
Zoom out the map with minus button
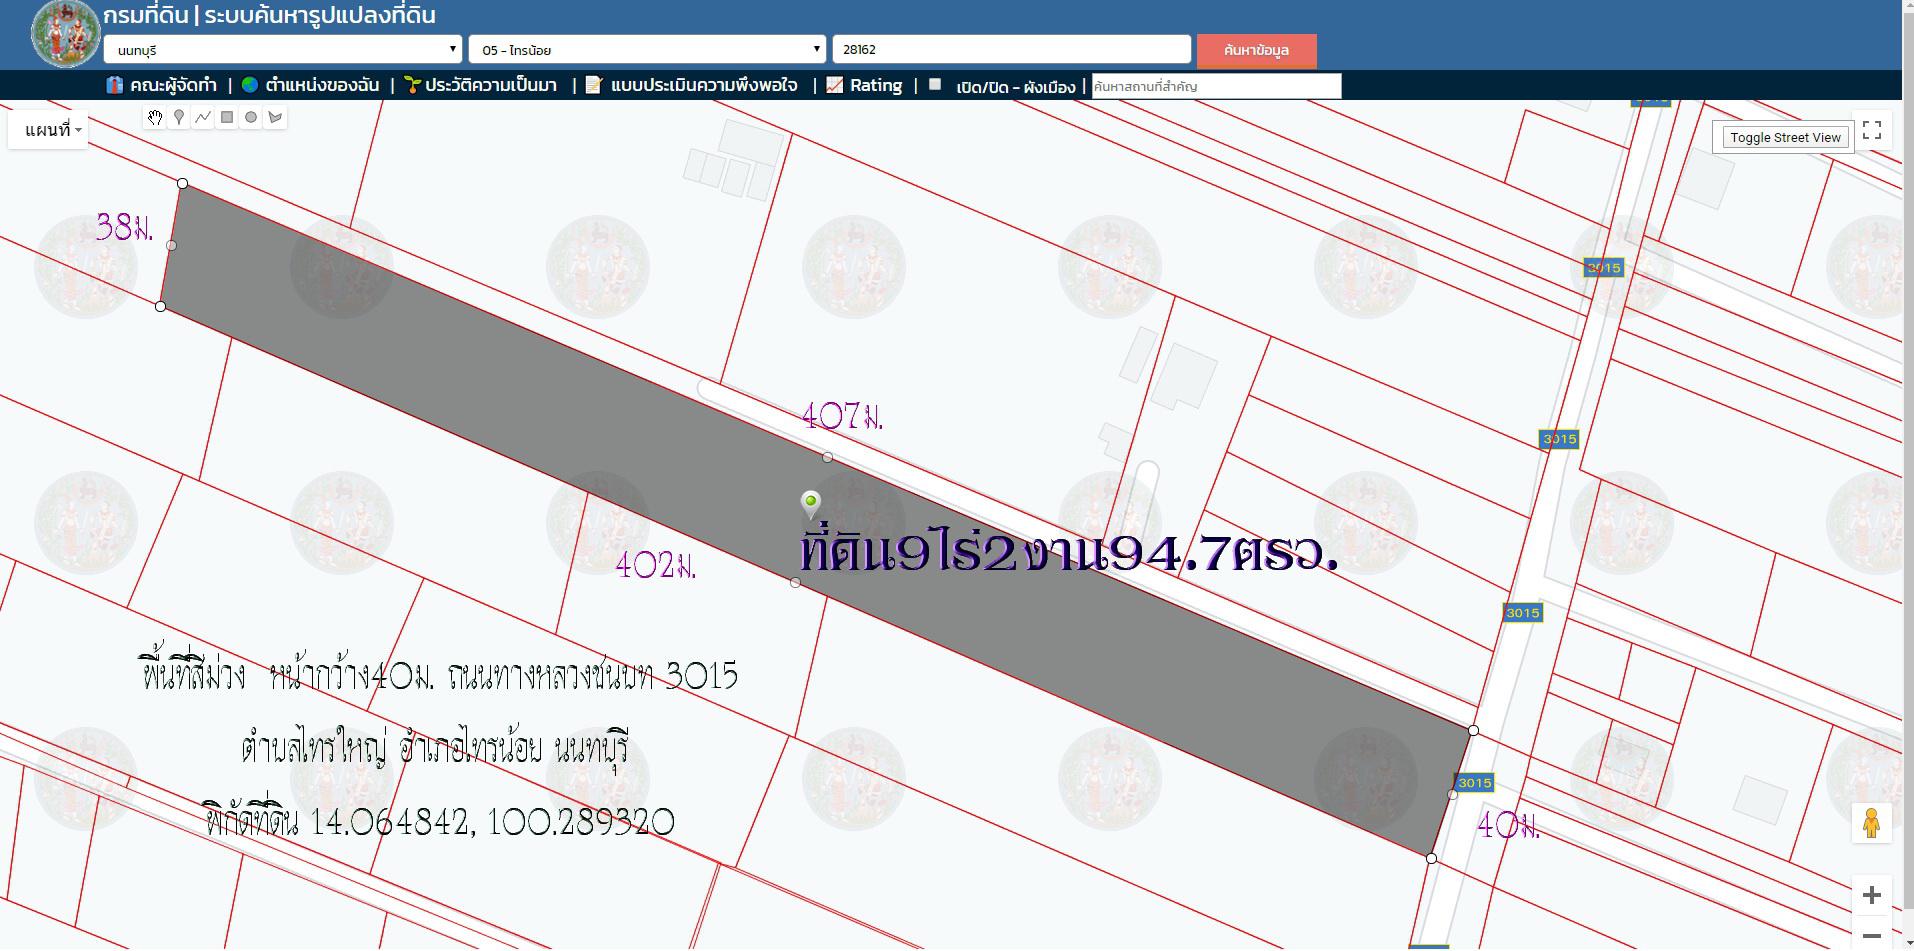(1872, 935)
